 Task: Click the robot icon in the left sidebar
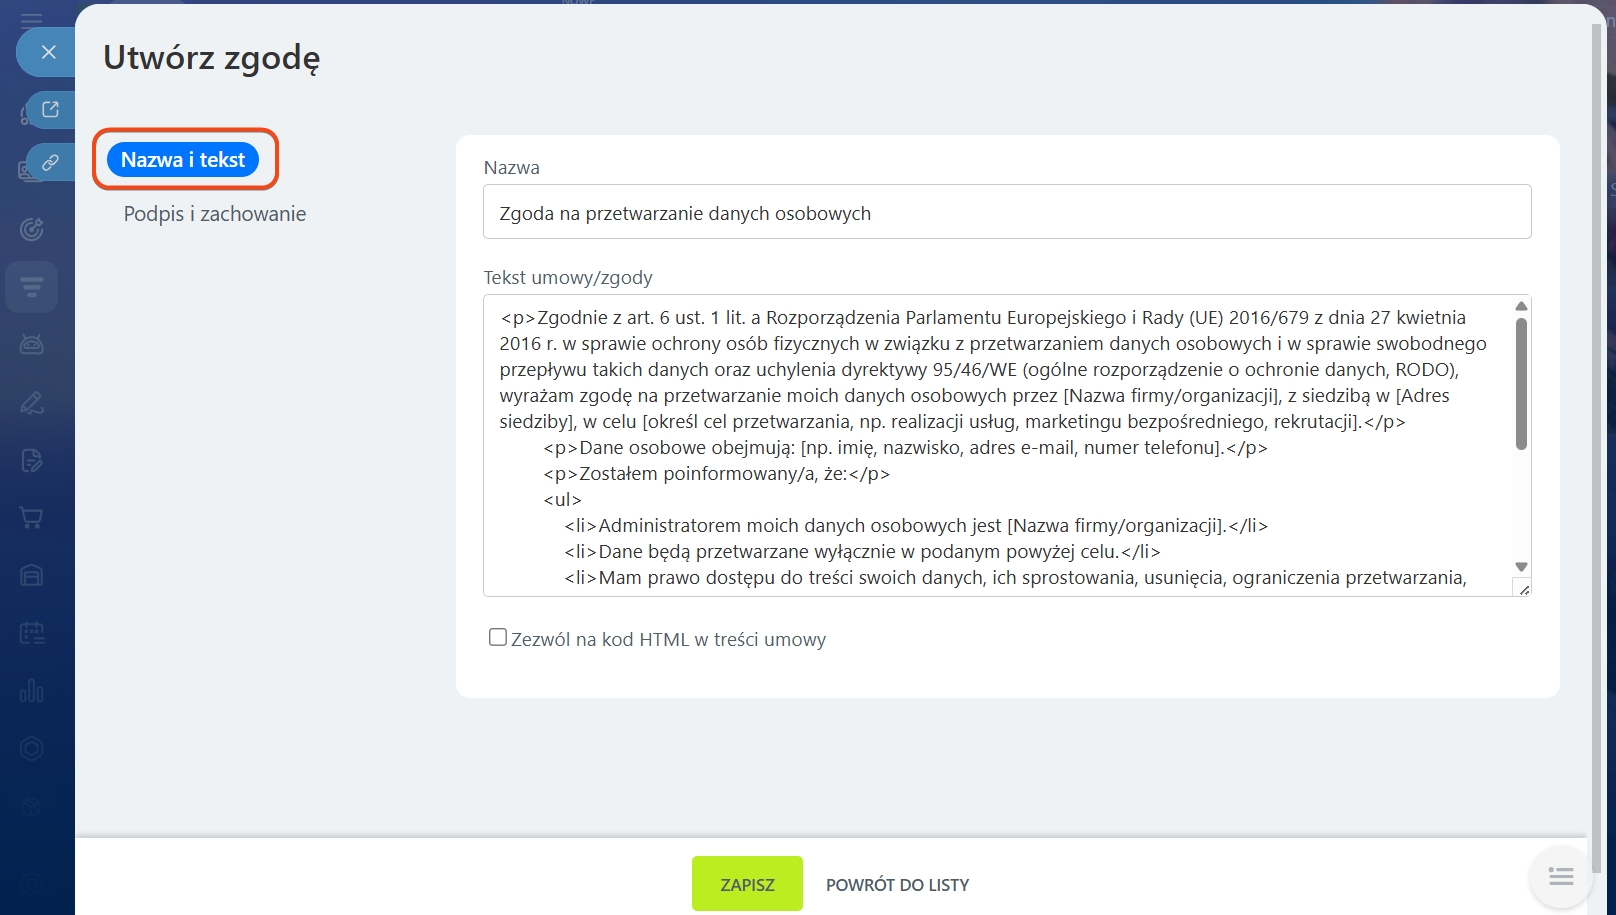[32, 345]
